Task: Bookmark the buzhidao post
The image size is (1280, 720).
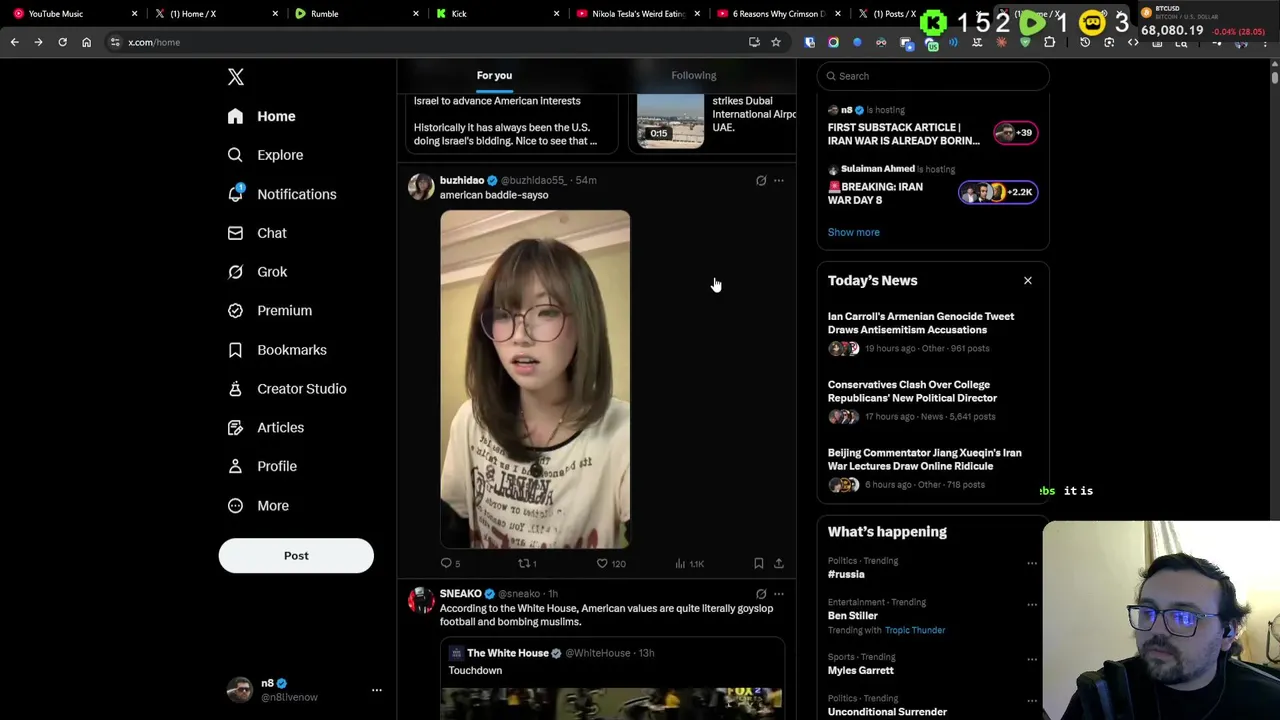Action: [758, 564]
